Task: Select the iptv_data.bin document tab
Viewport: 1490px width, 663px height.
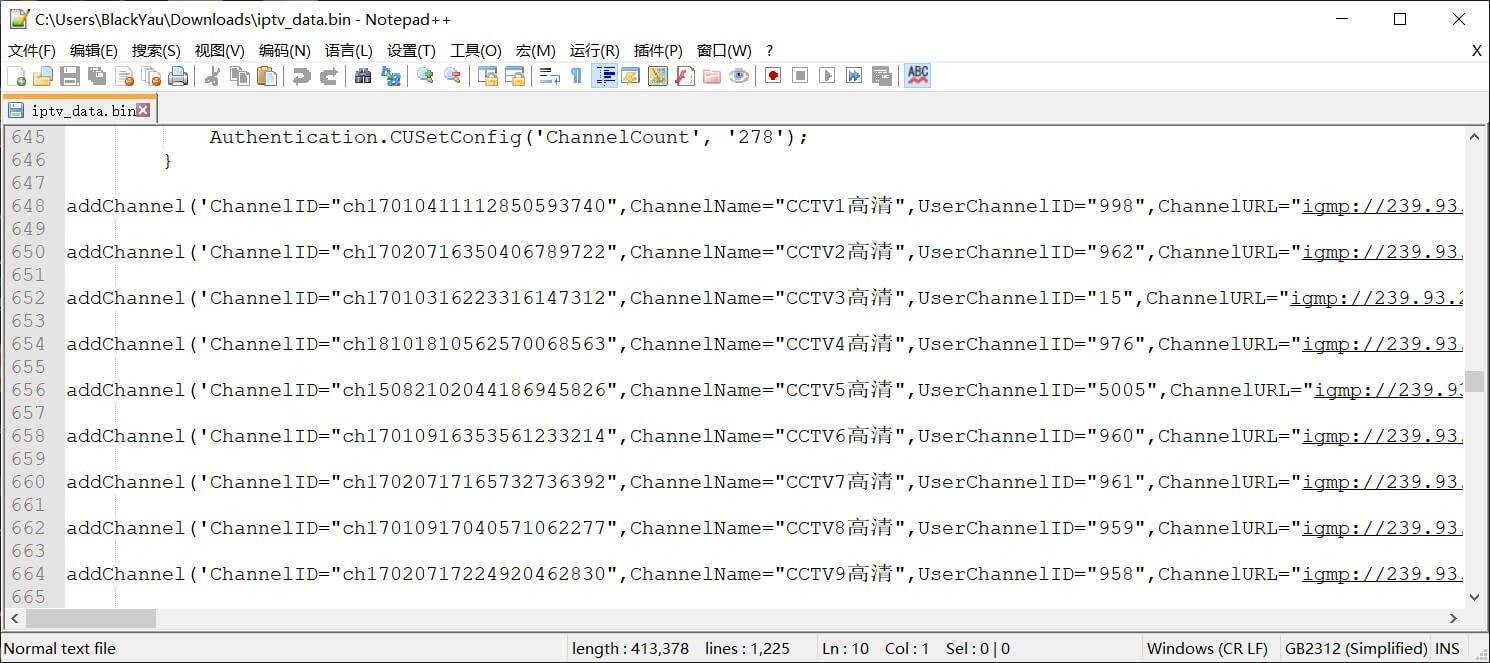Action: click(x=70, y=110)
